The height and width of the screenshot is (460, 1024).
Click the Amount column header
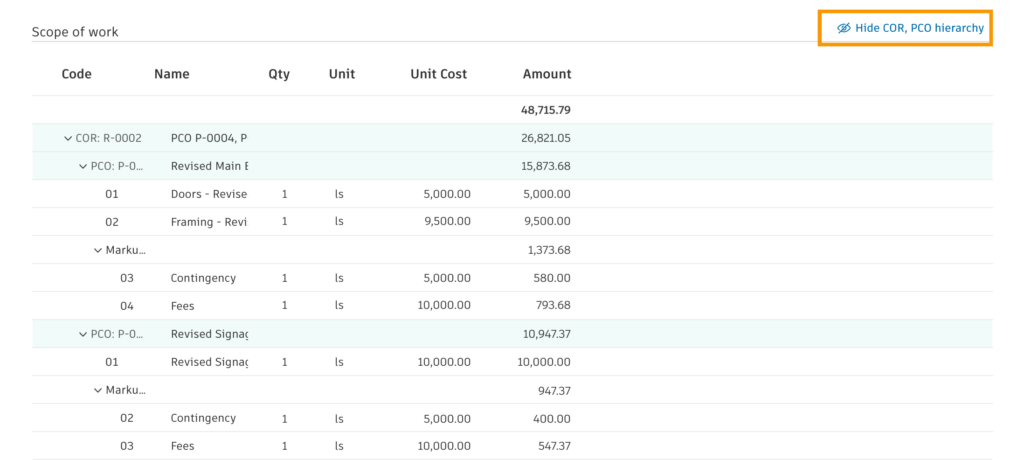547,74
